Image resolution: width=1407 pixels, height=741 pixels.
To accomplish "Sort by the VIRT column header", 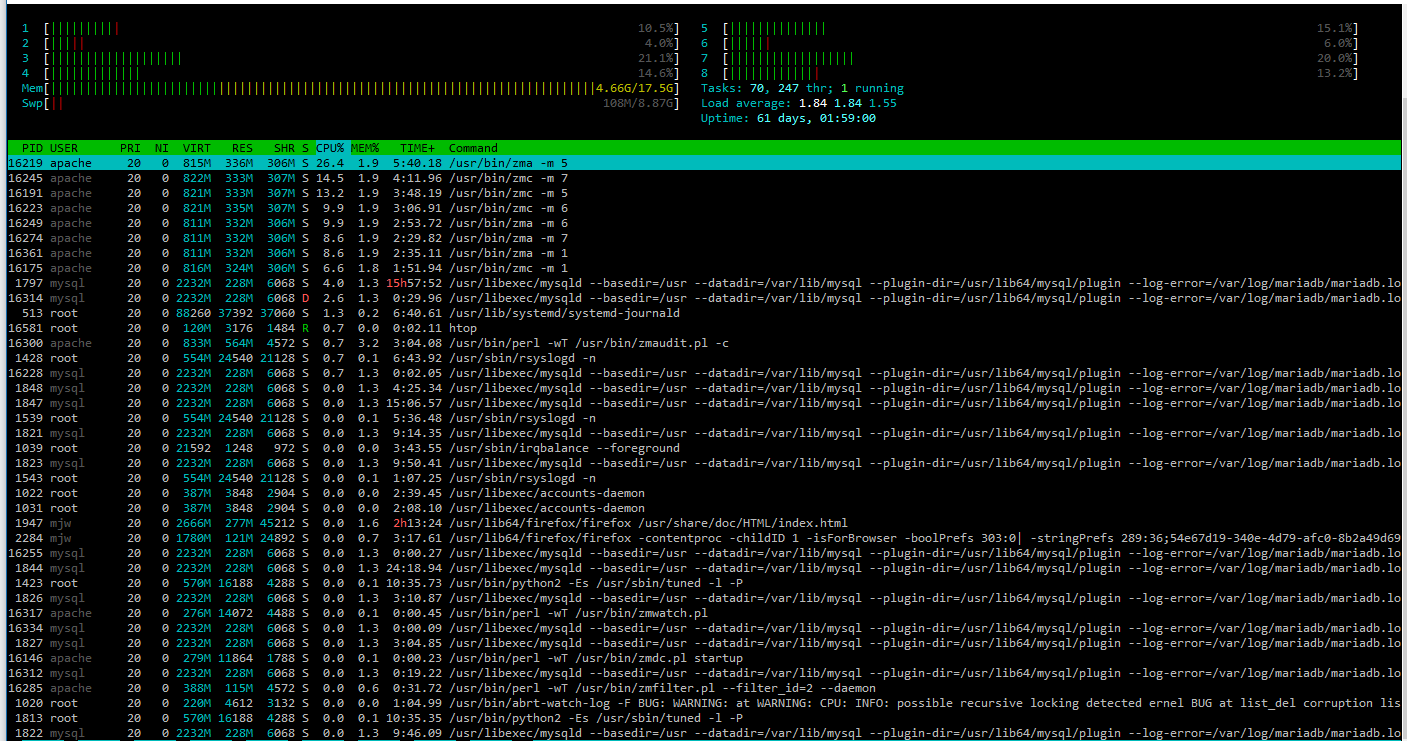I will (197, 148).
